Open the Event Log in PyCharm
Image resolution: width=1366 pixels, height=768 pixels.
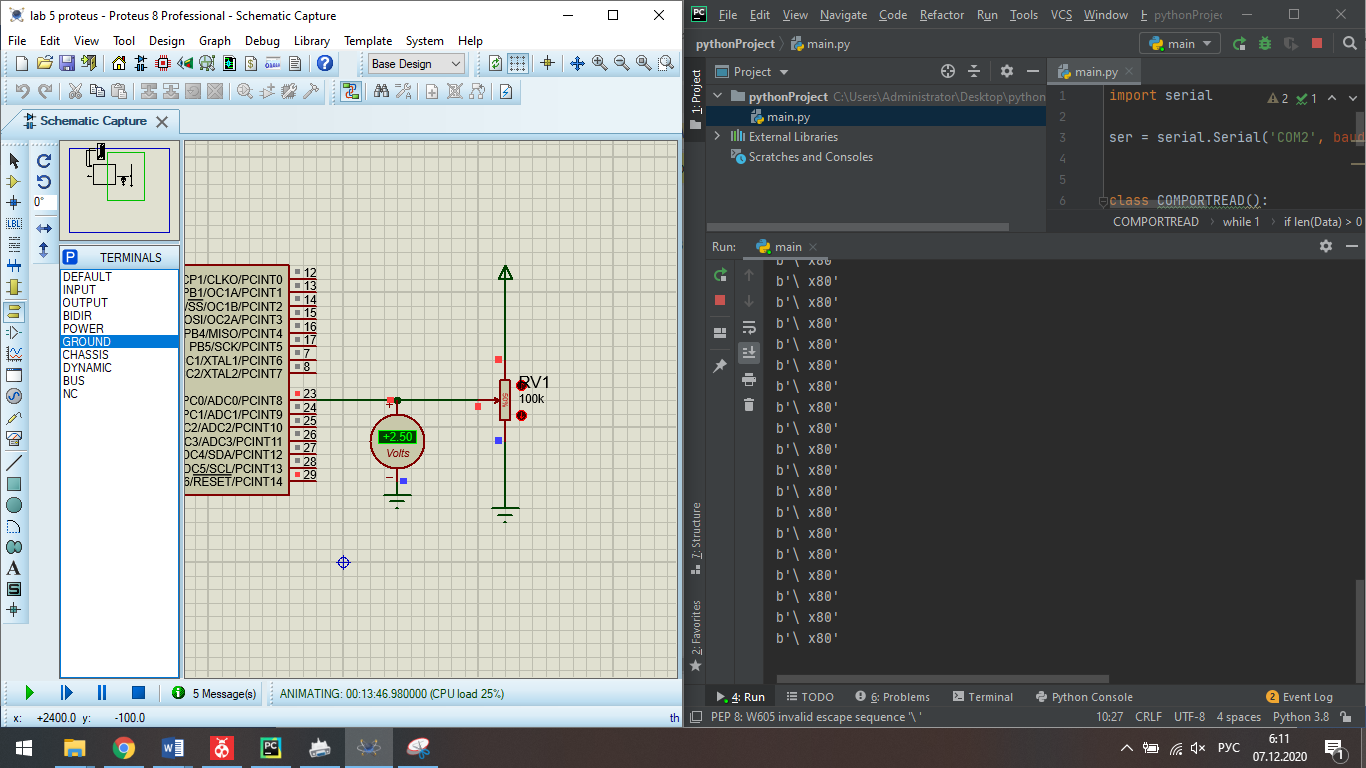coord(1299,697)
